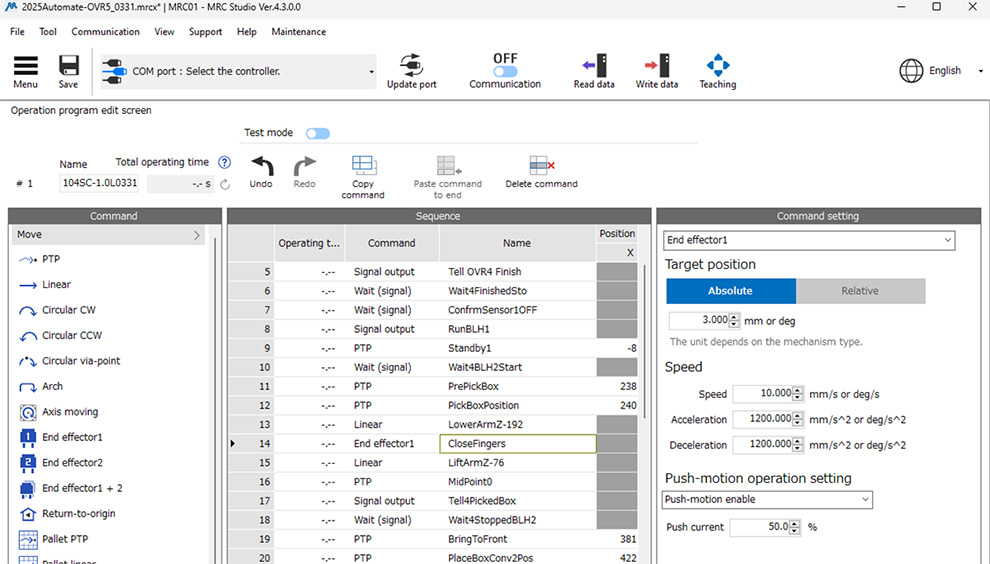
Task: Select Relative target position
Action: click(860, 291)
